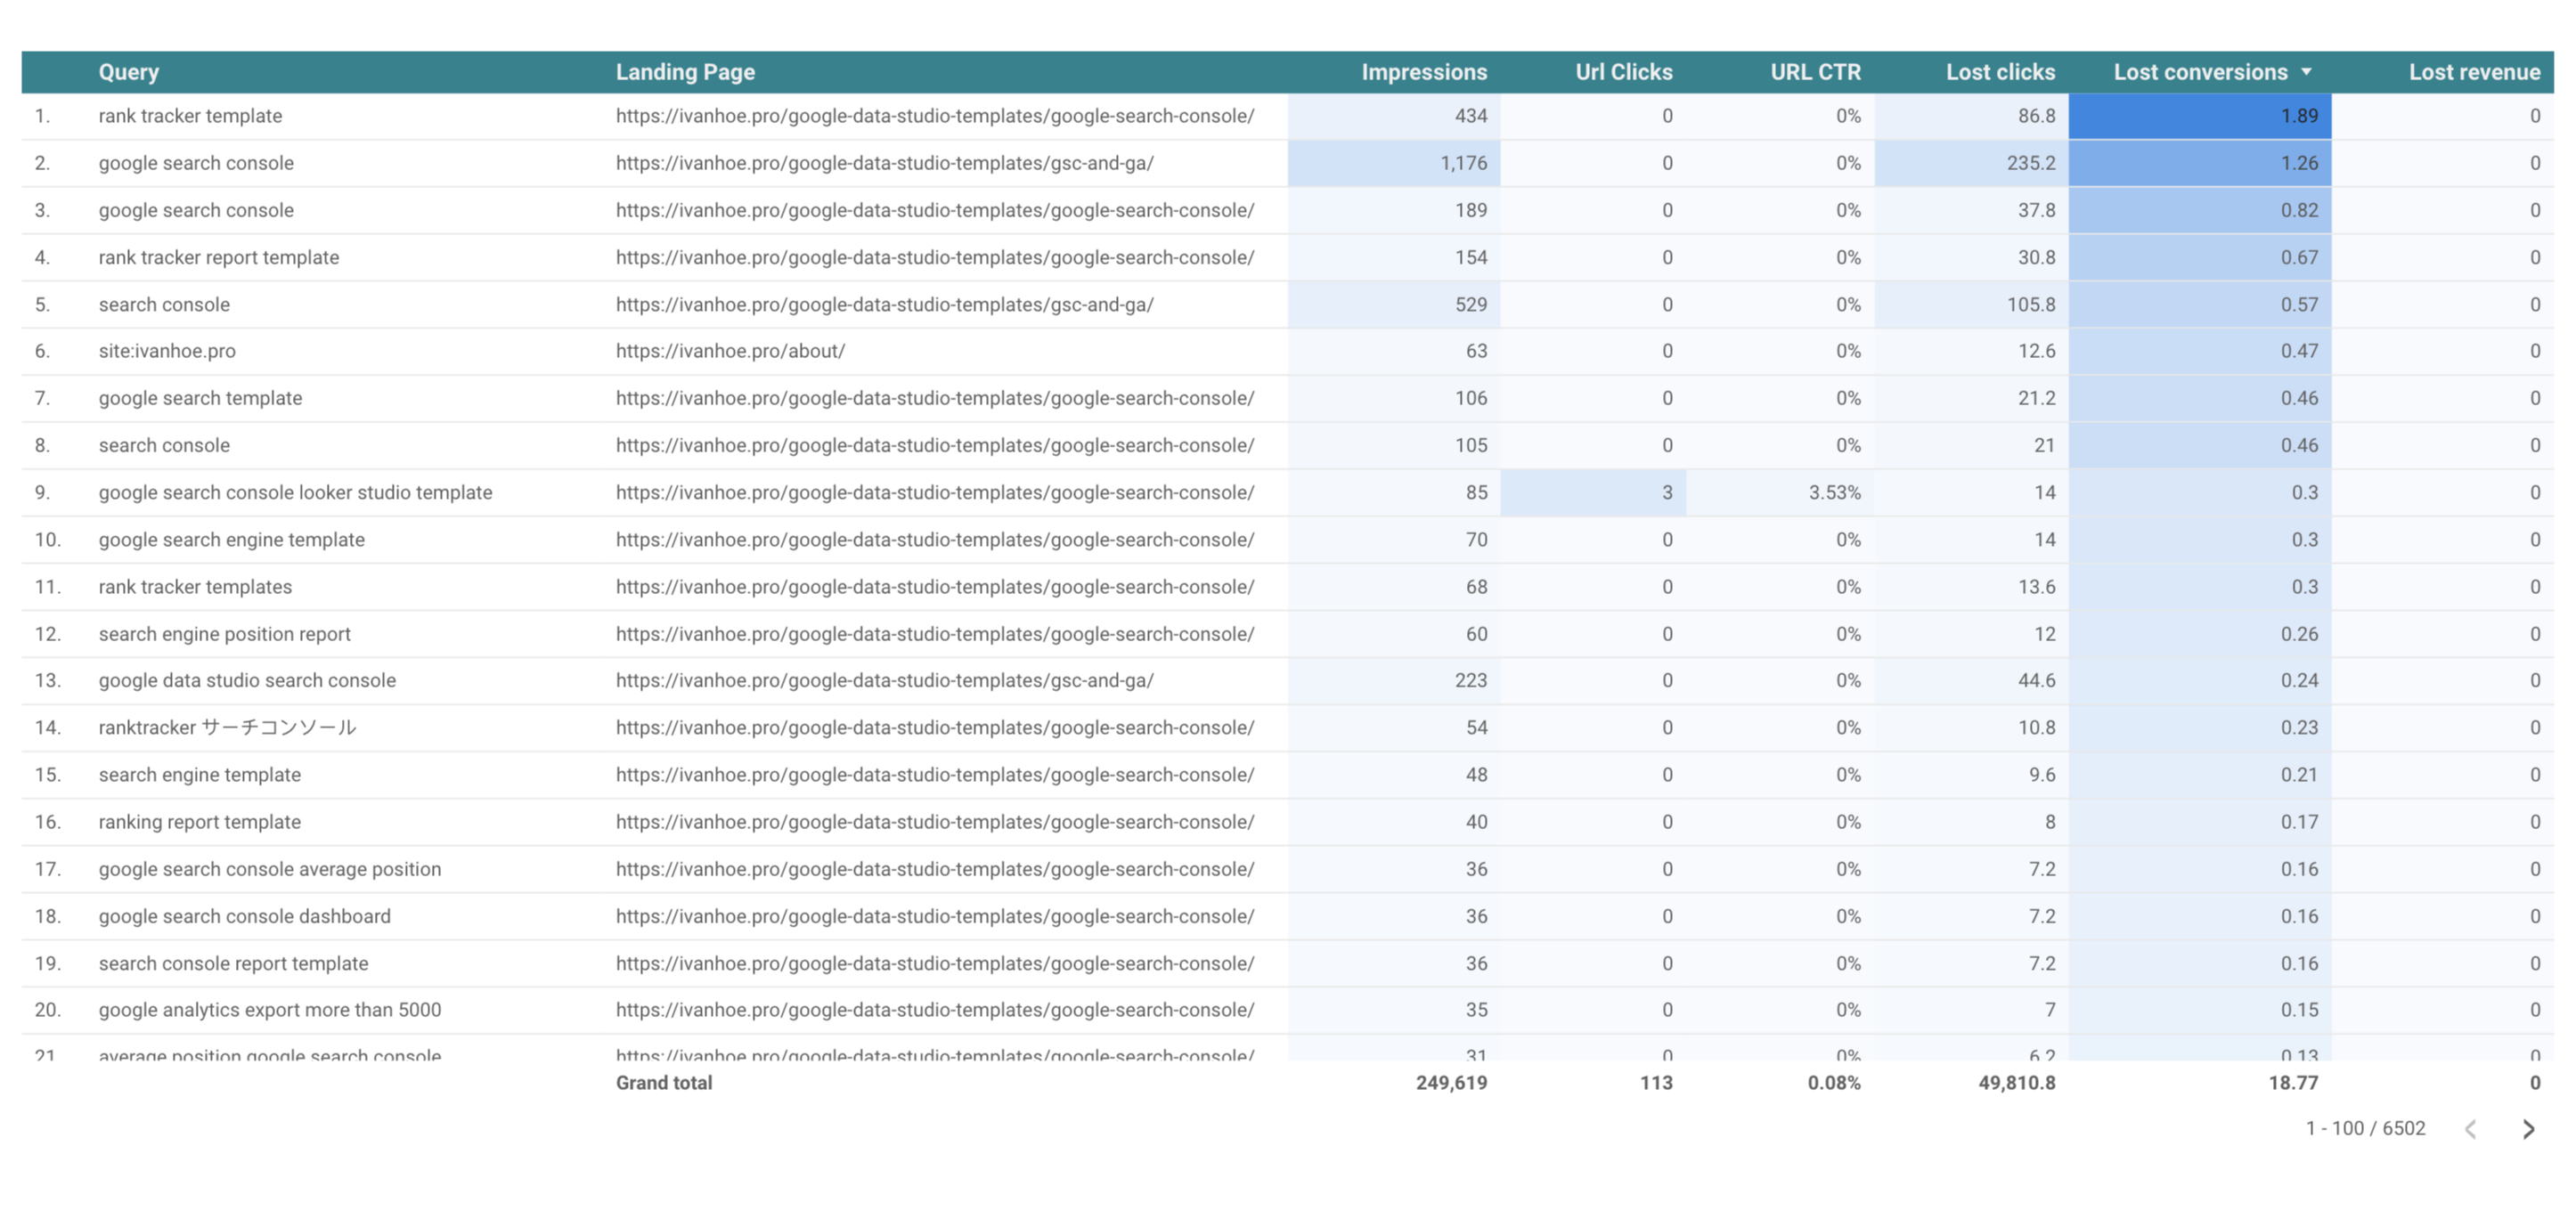Click the ivanhoe.pro/about/ landing page cell
Viewport: 2576px width, 1227px height.
[730, 351]
